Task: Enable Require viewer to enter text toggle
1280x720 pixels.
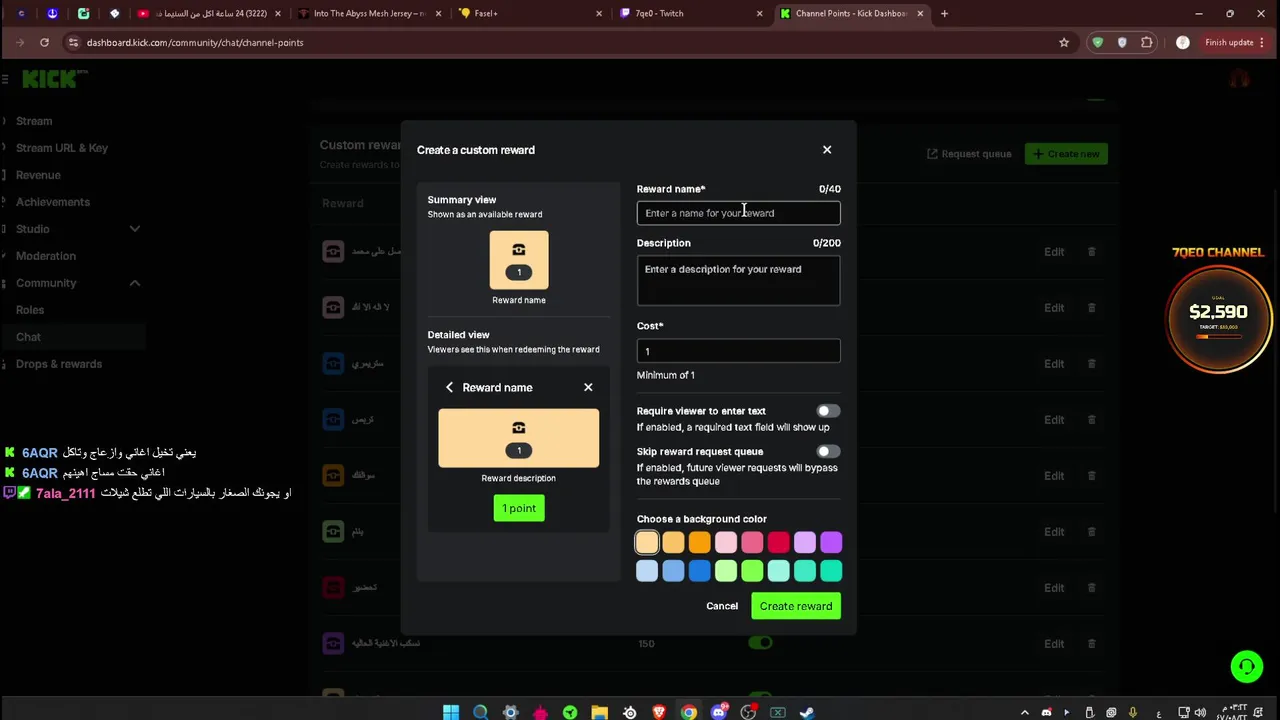Action: (x=828, y=411)
